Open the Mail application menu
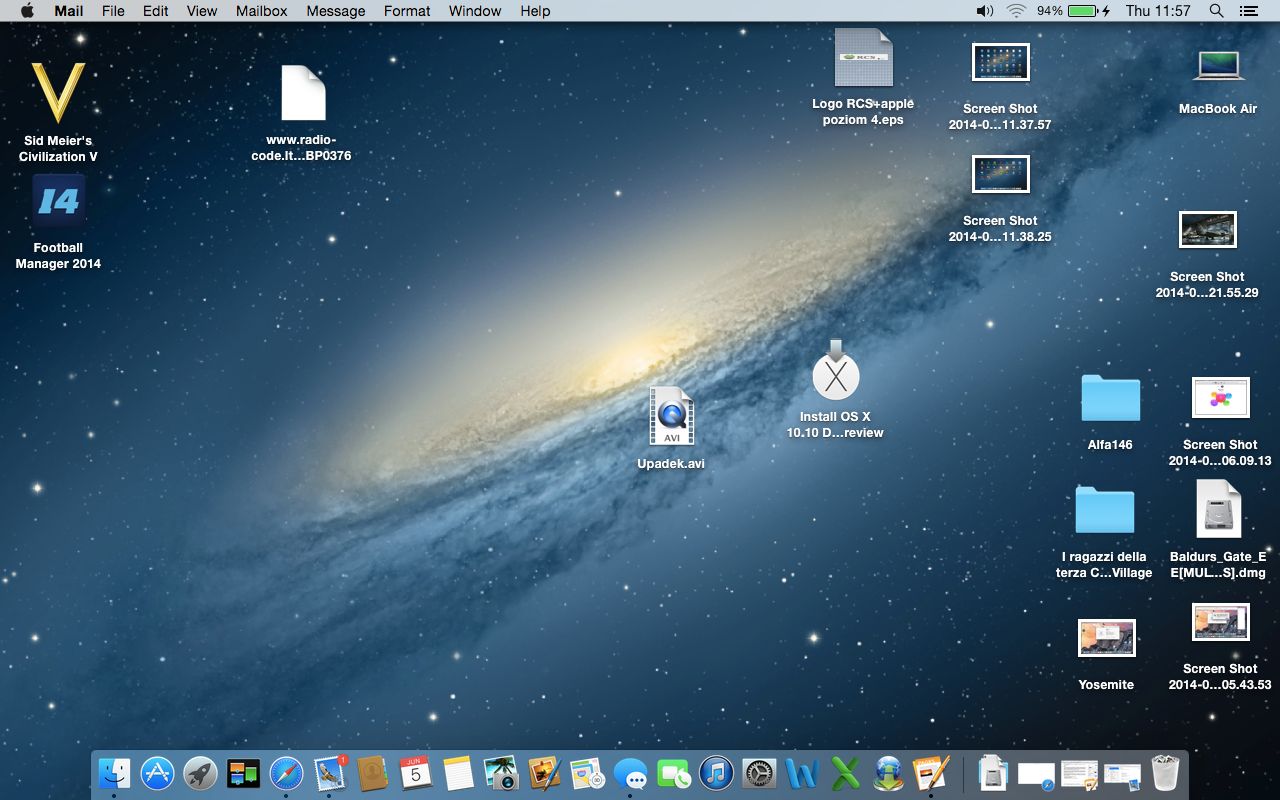Image resolution: width=1280 pixels, height=800 pixels. [x=69, y=11]
